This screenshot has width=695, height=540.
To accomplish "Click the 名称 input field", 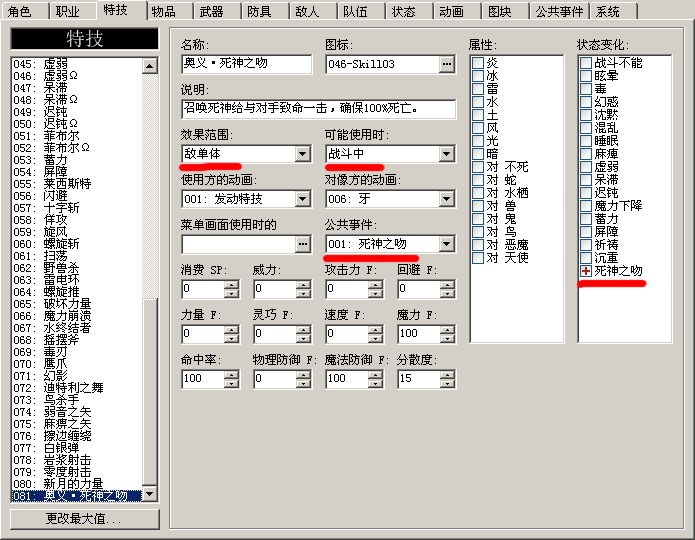I will pyautogui.click(x=246, y=64).
